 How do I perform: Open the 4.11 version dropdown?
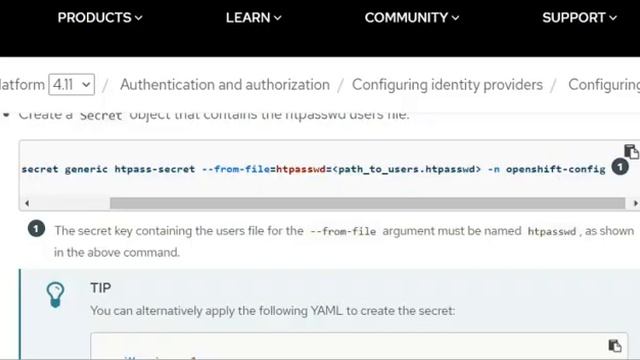[71, 84]
